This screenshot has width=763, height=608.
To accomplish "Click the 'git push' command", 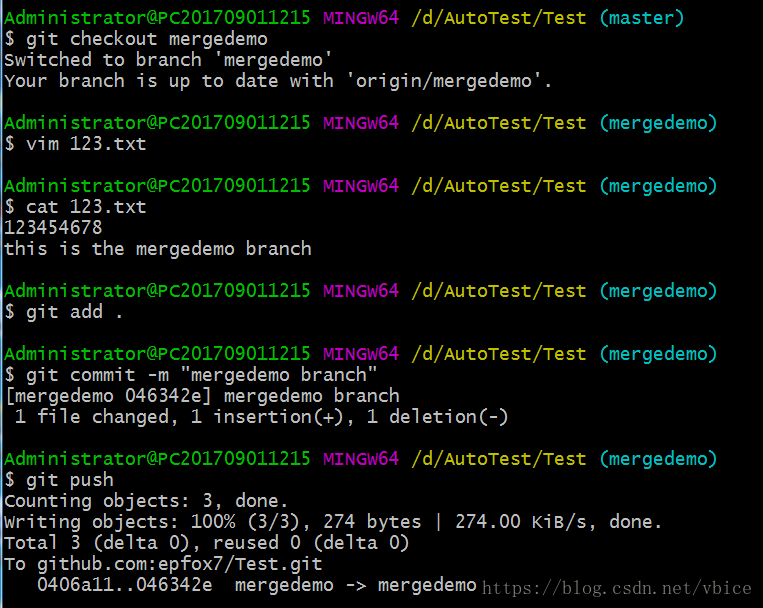I will (x=70, y=480).
